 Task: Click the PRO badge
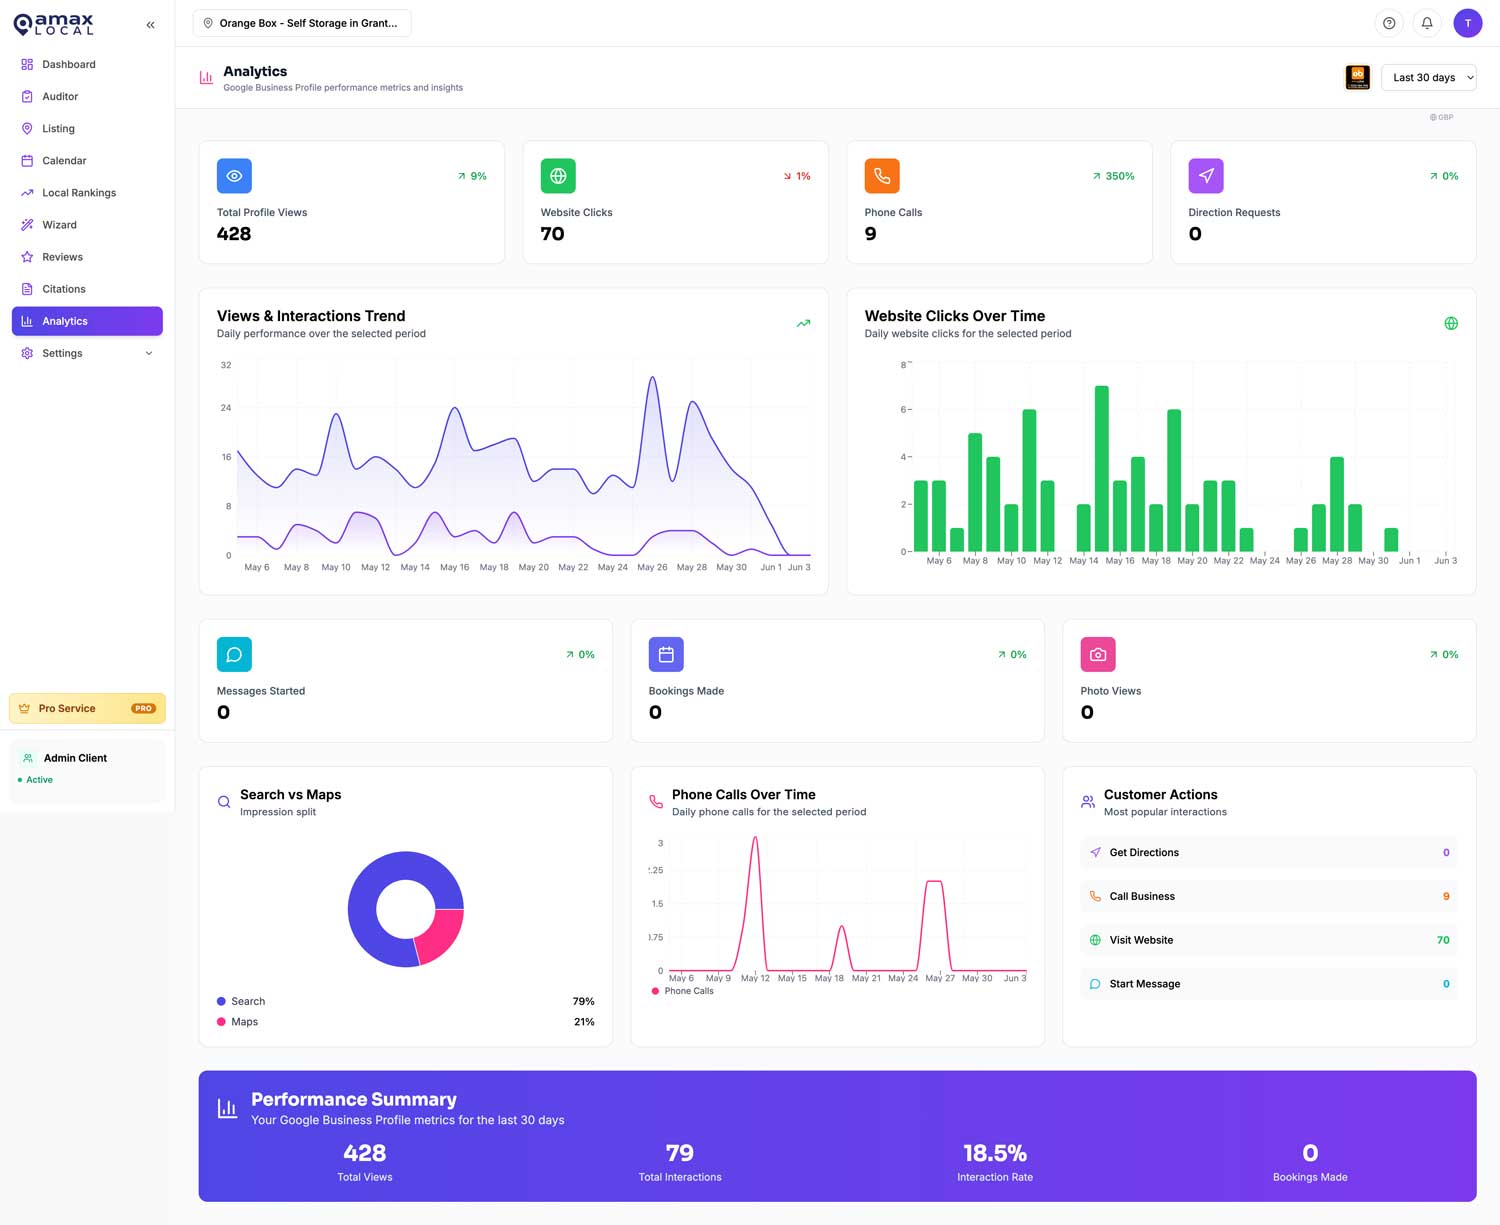pyautogui.click(x=143, y=708)
